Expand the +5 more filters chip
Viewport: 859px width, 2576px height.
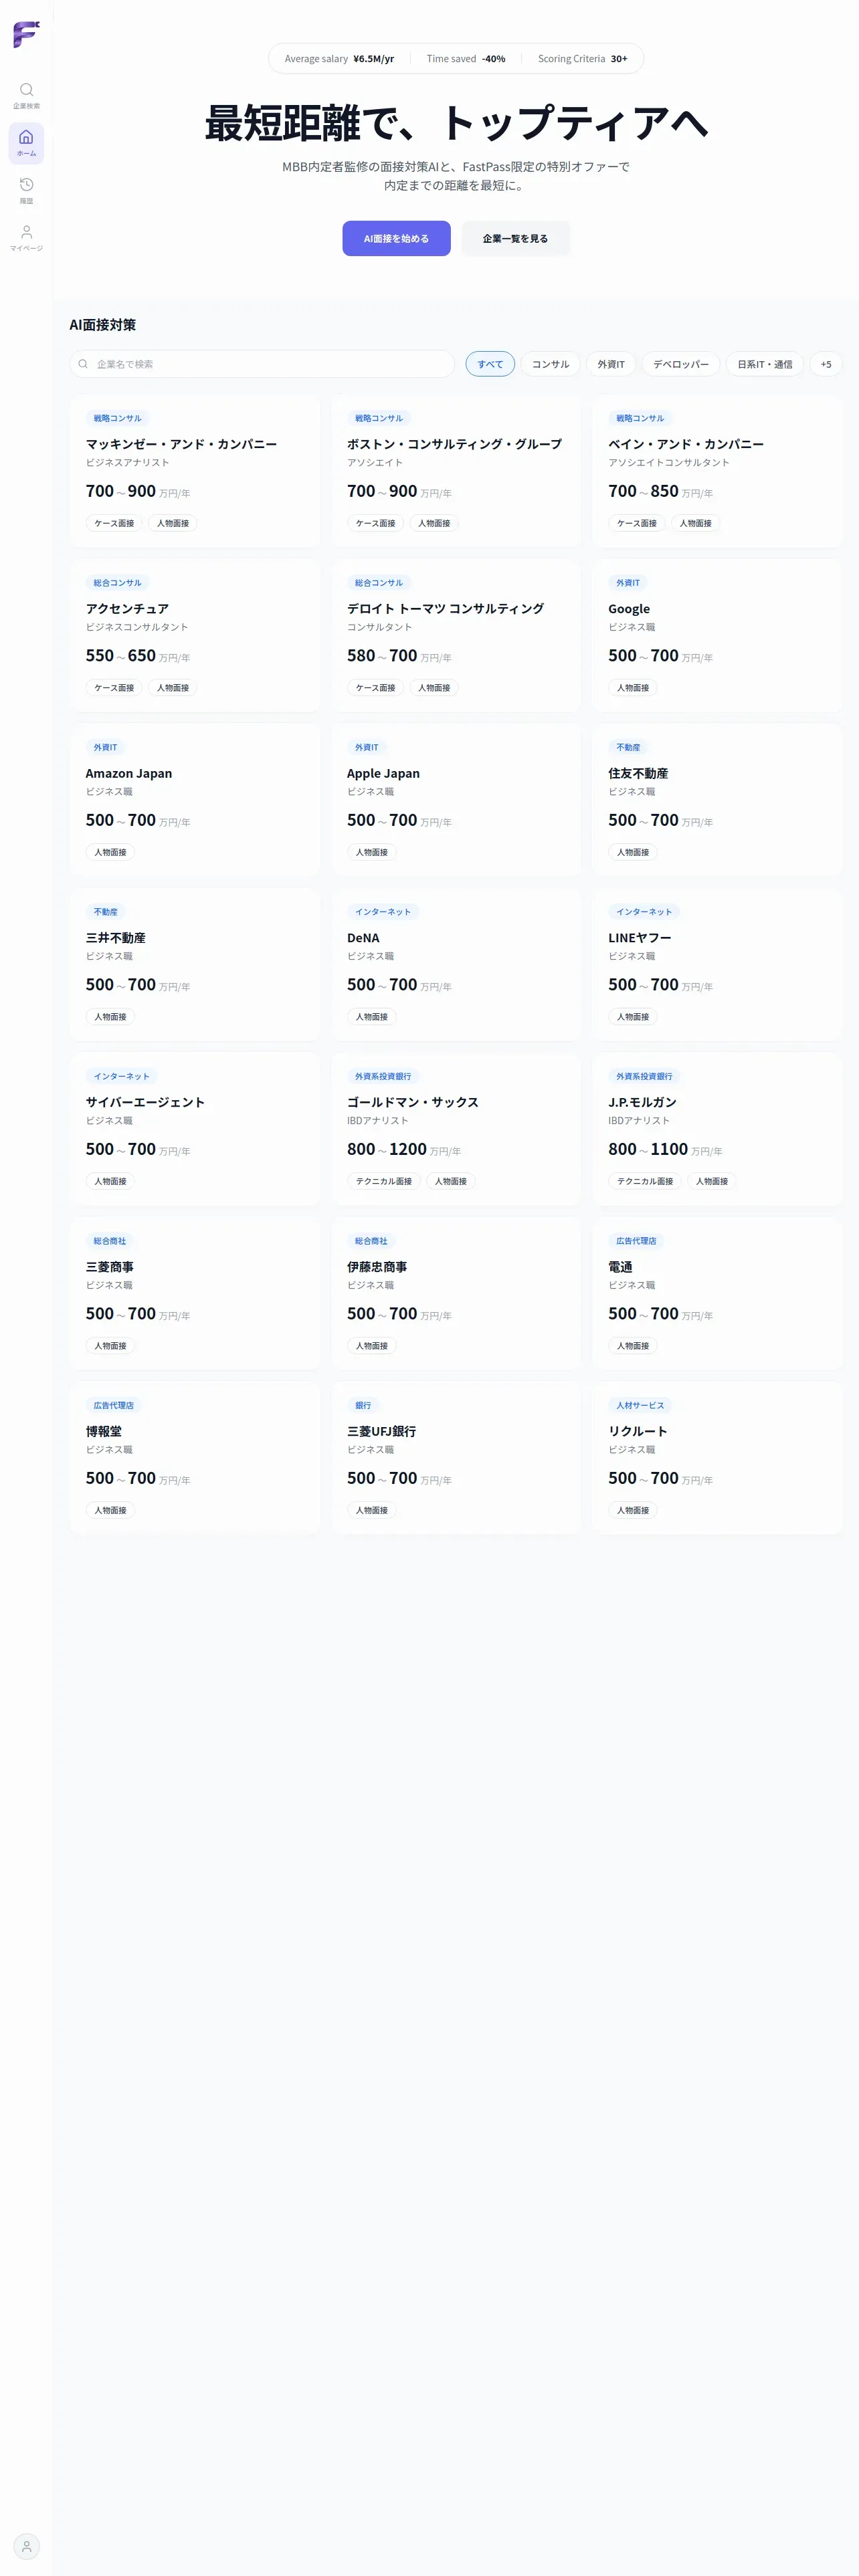[826, 364]
